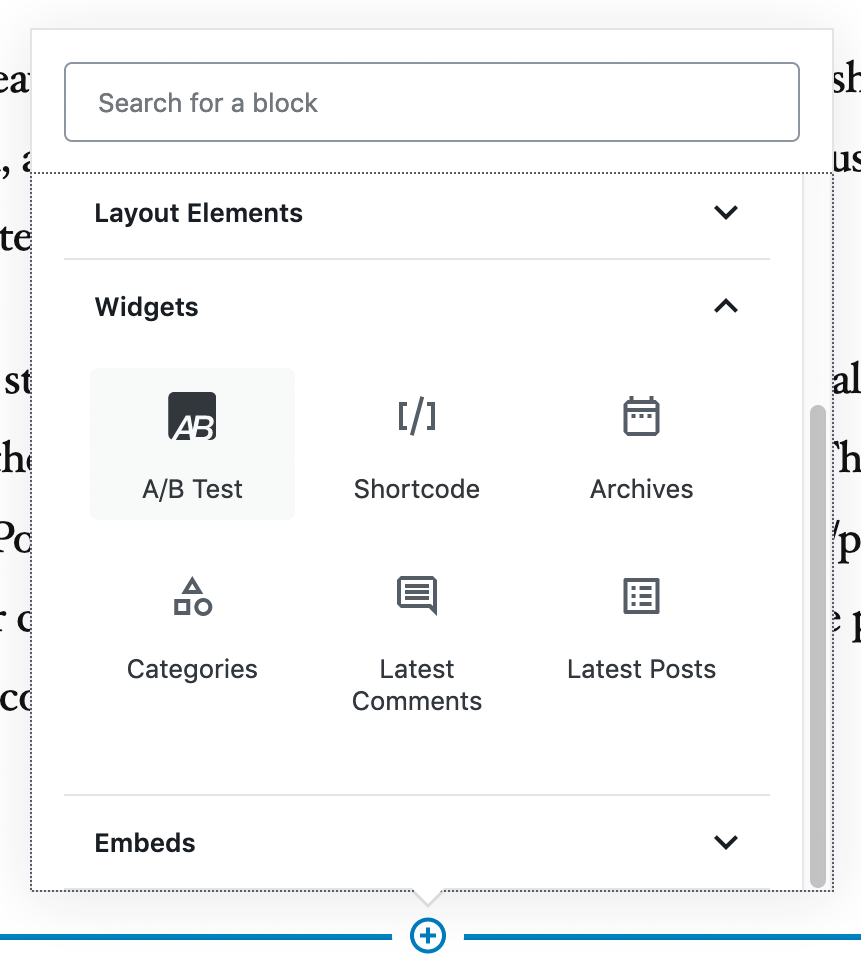
Task: Focus the Search for a block field
Action: pos(431,102)
